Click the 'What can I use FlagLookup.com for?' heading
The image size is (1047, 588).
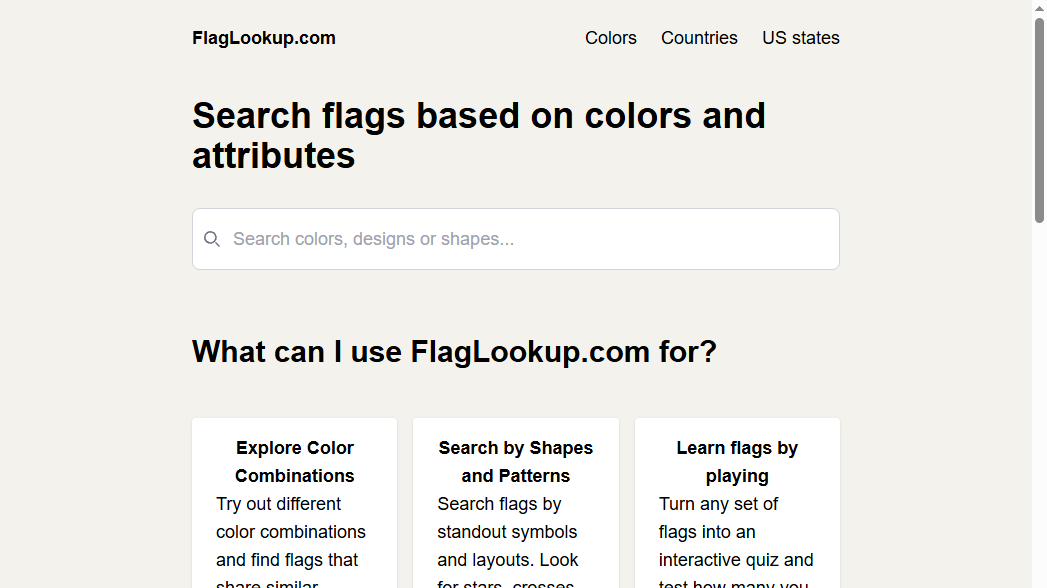pos(454,352)
